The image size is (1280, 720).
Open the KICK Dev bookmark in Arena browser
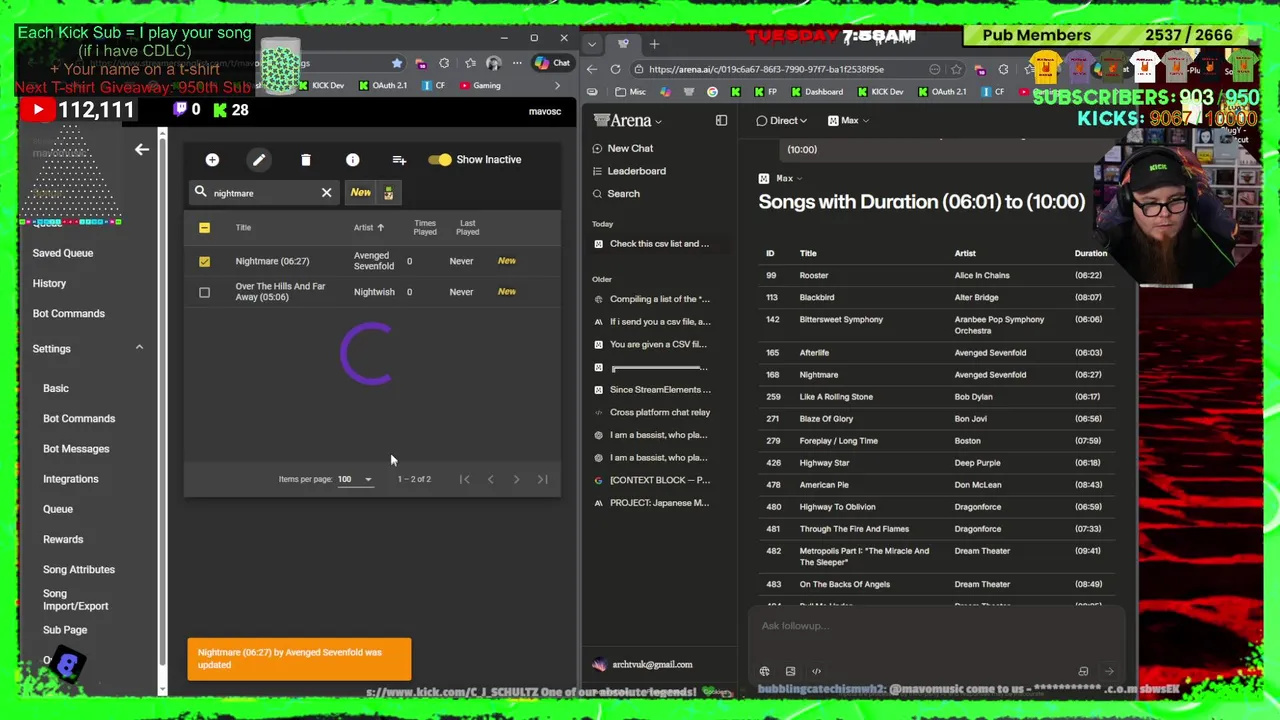[880, 91]
